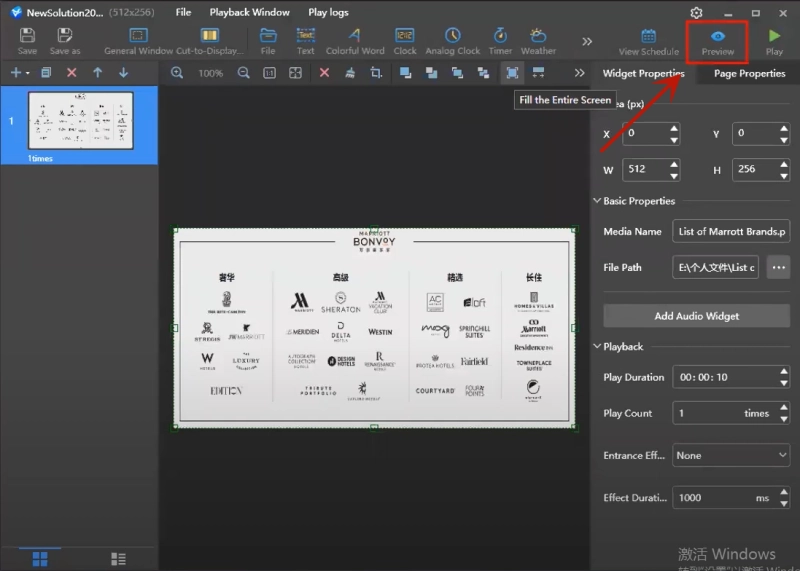Click the Fill the Entire Screen icon
The height and width of the screenshot is (571, 800).
point(512,73)
